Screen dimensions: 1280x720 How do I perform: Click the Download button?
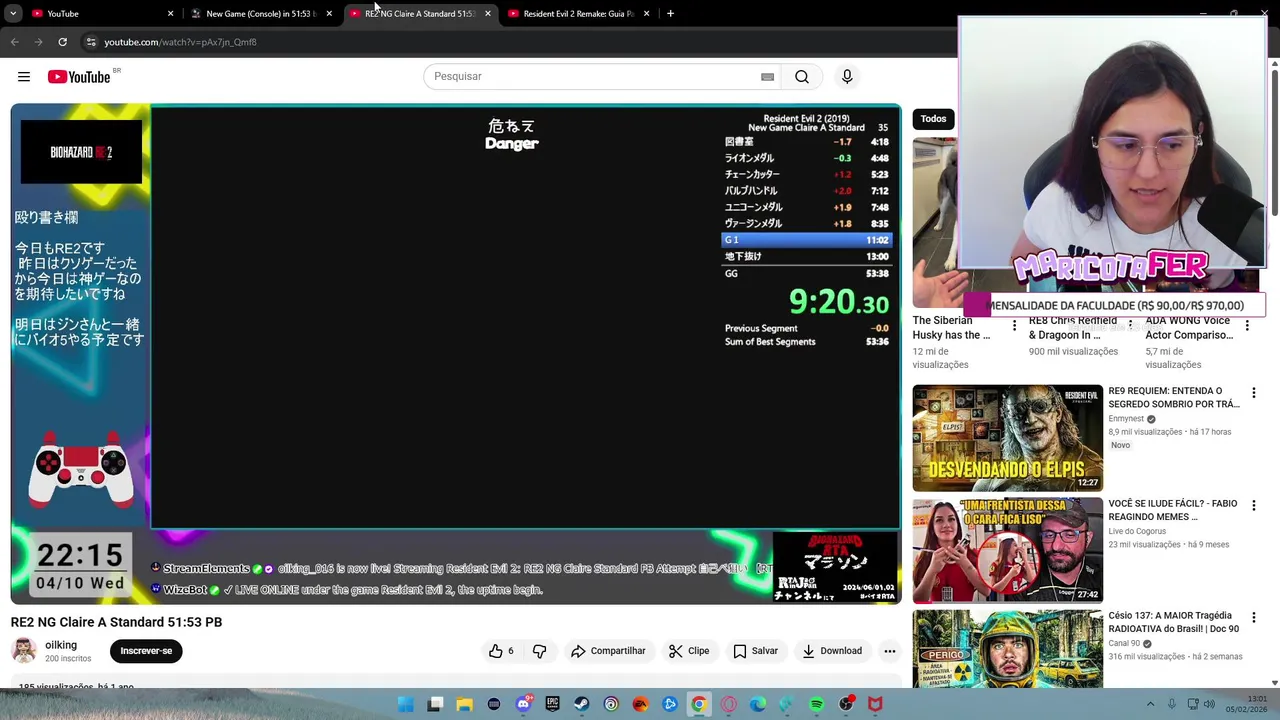click(832, 651)
